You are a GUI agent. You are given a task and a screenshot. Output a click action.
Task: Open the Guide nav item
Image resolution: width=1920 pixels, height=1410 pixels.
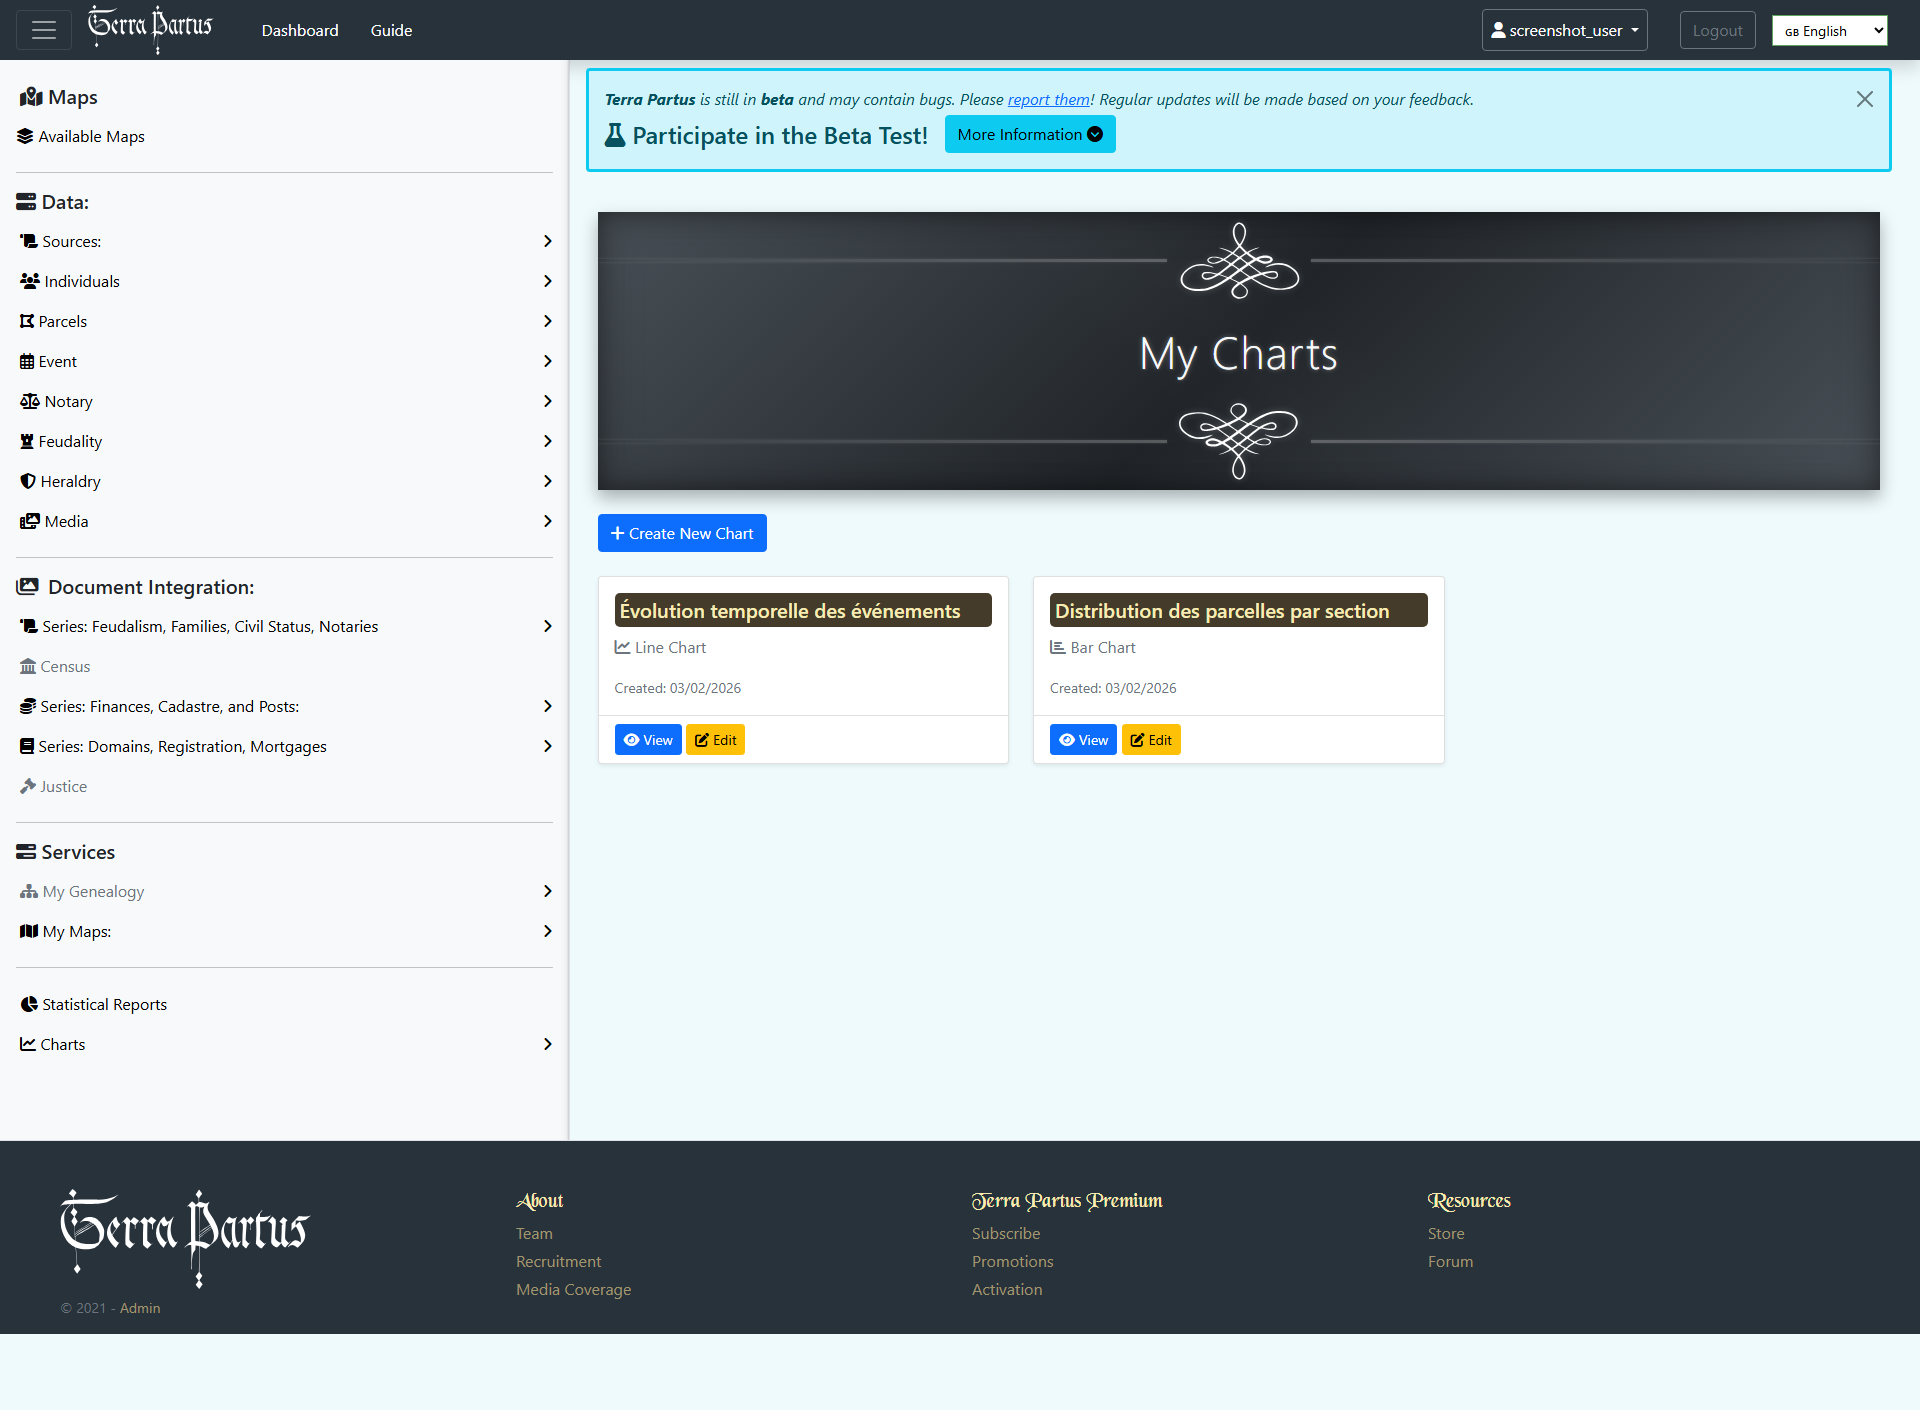pyautogui.click(x=391, y=30)
